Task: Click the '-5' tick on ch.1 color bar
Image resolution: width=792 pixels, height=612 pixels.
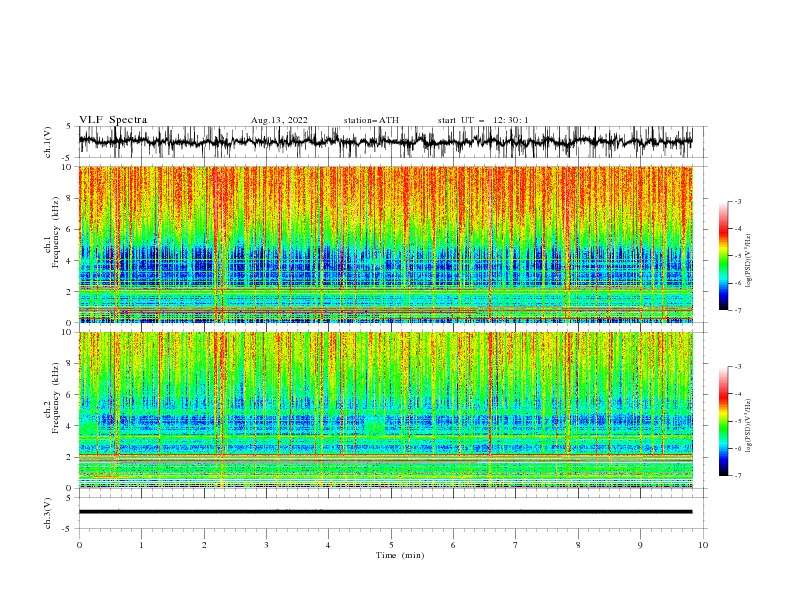Action: [737, 256]
